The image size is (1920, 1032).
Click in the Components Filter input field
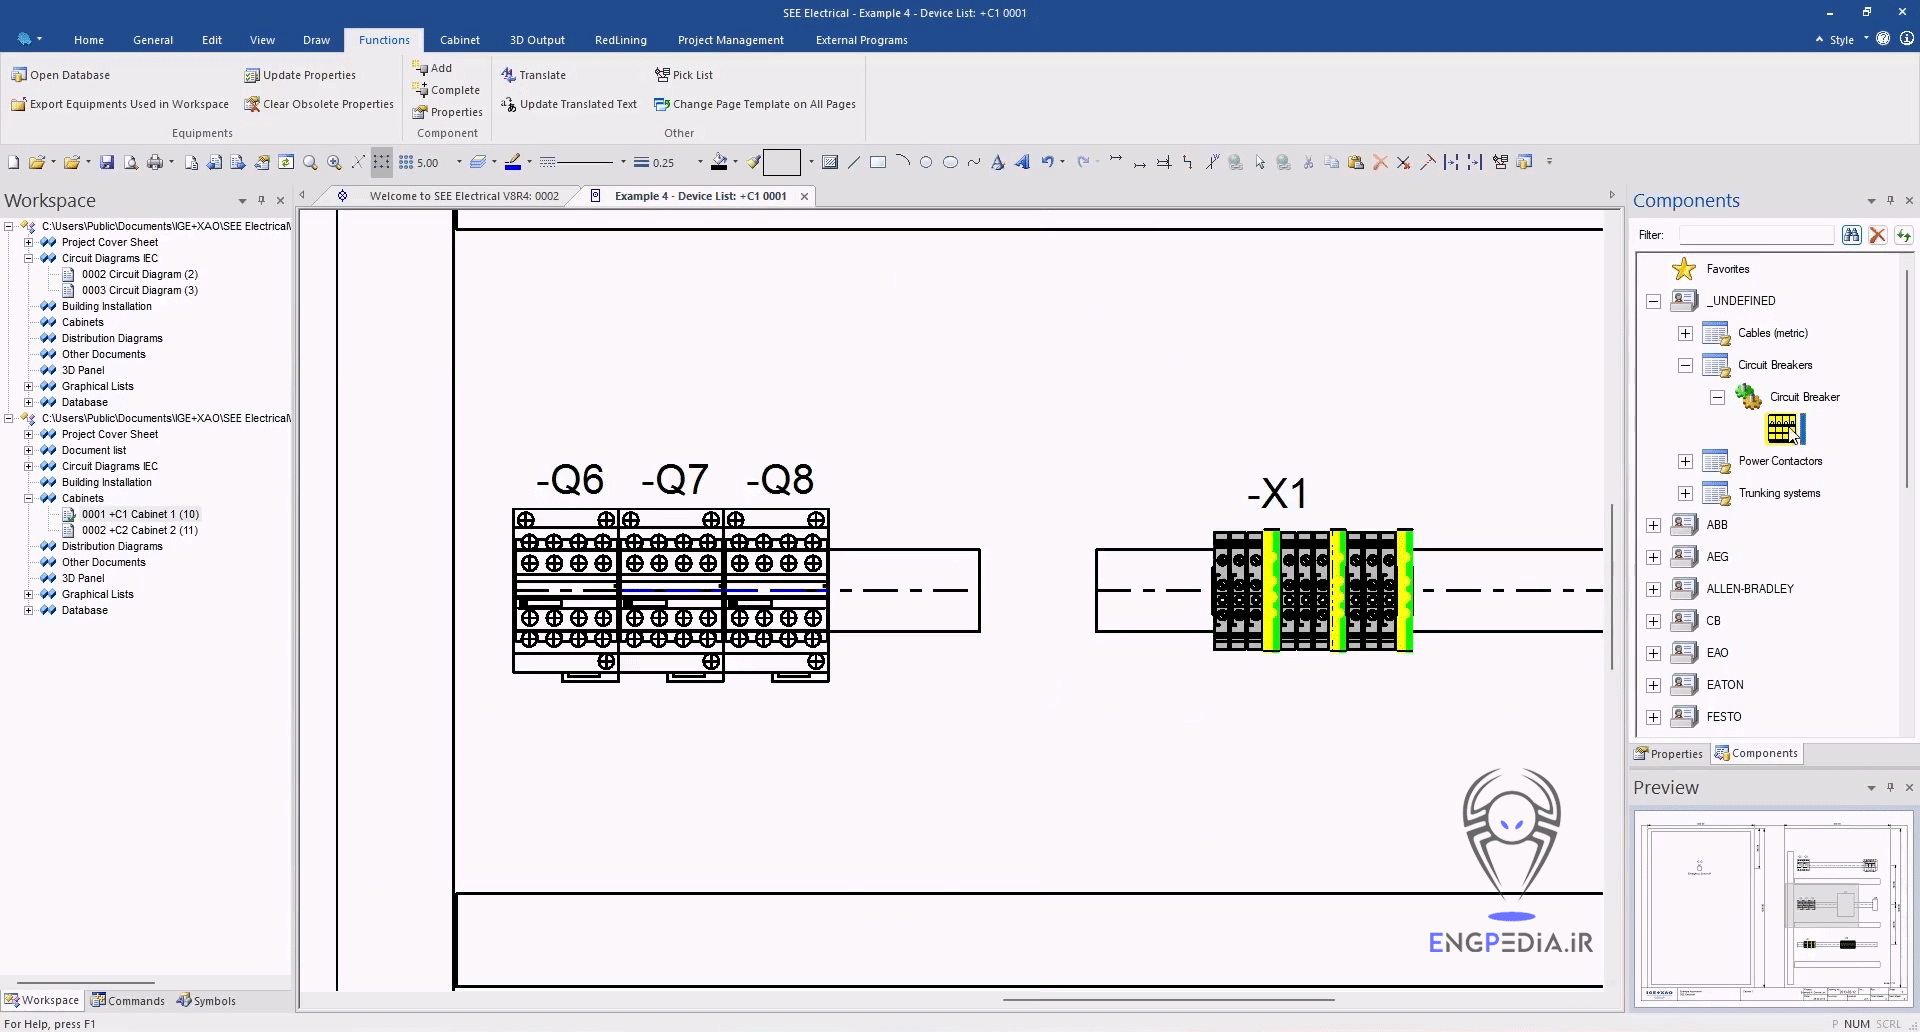click(x=1755, y=235)
